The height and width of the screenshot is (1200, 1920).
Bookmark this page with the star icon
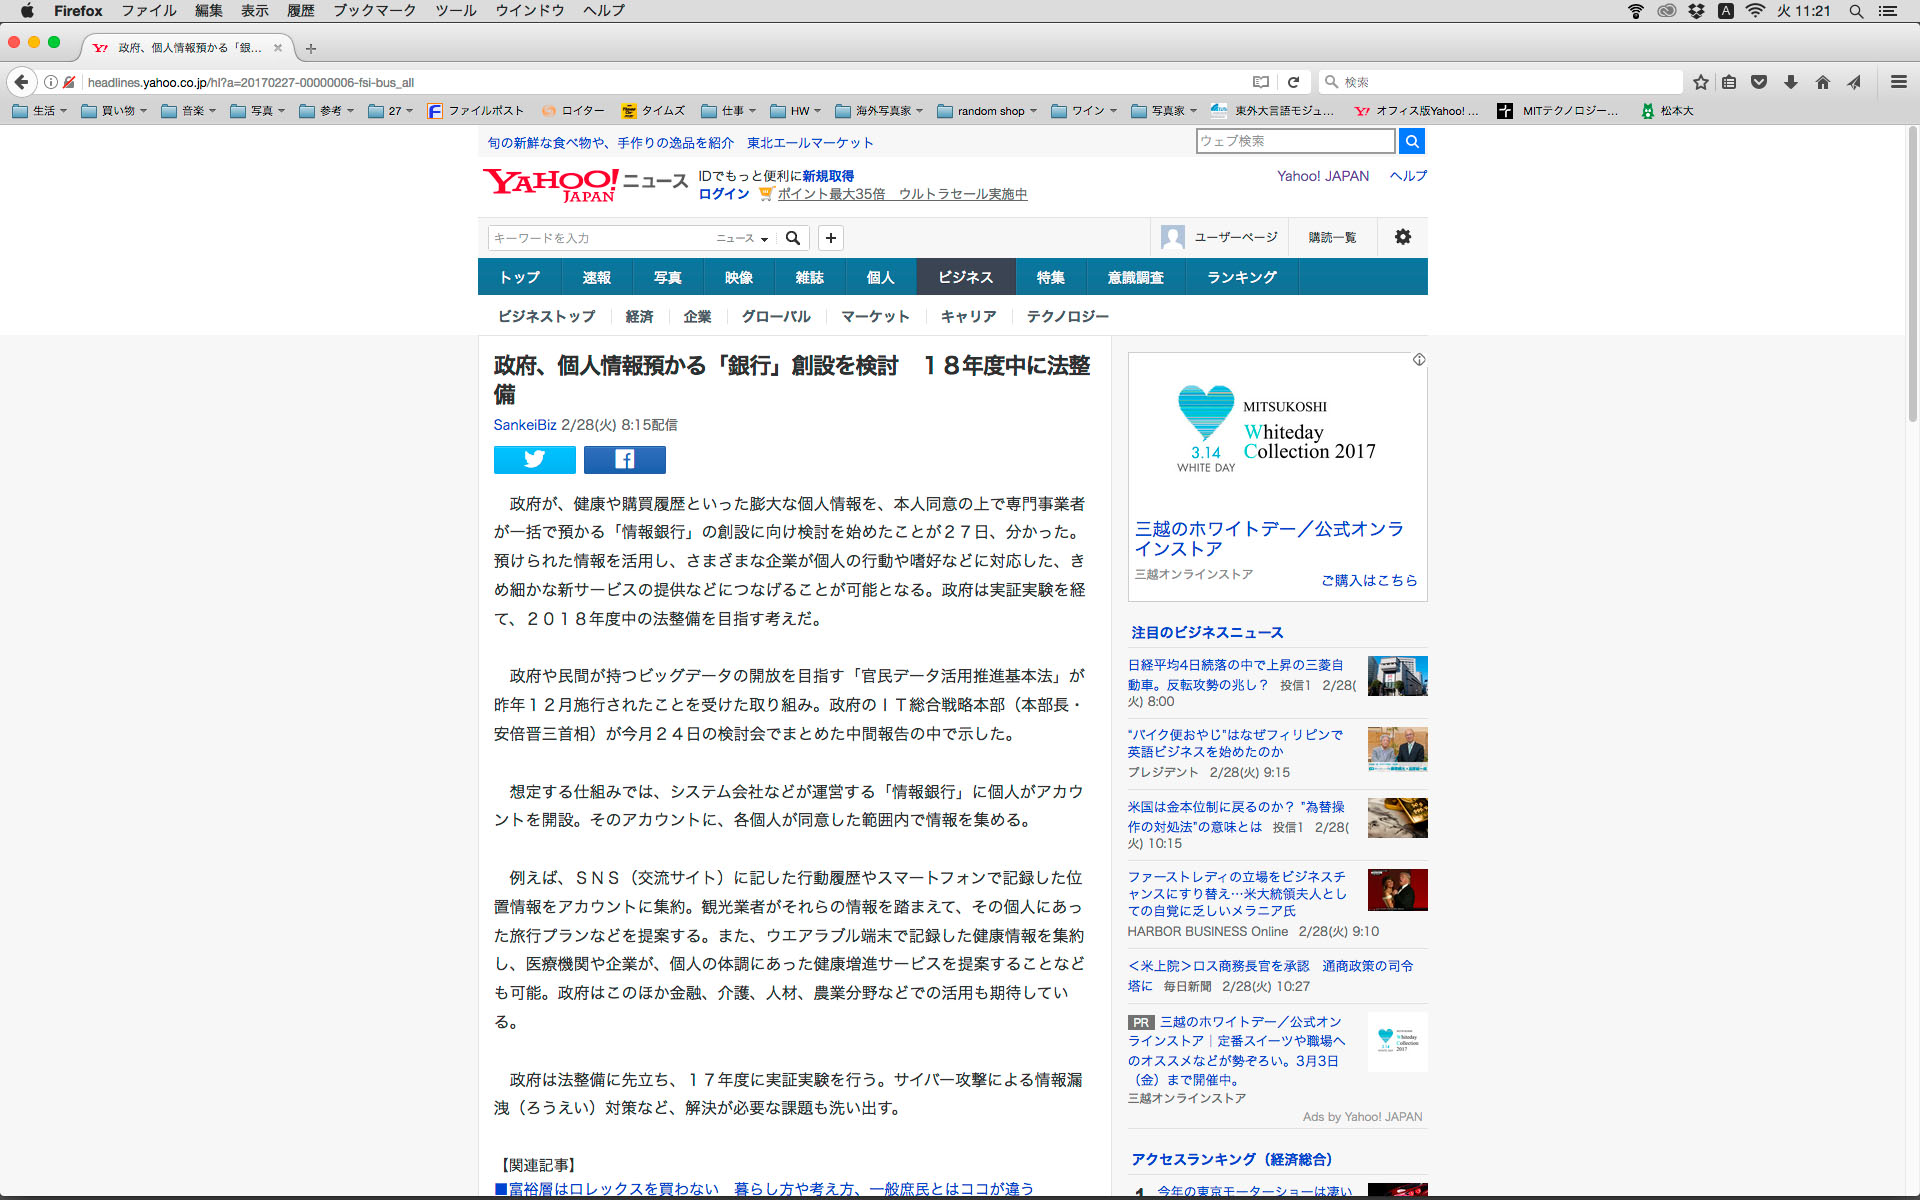pos(1700,82)
